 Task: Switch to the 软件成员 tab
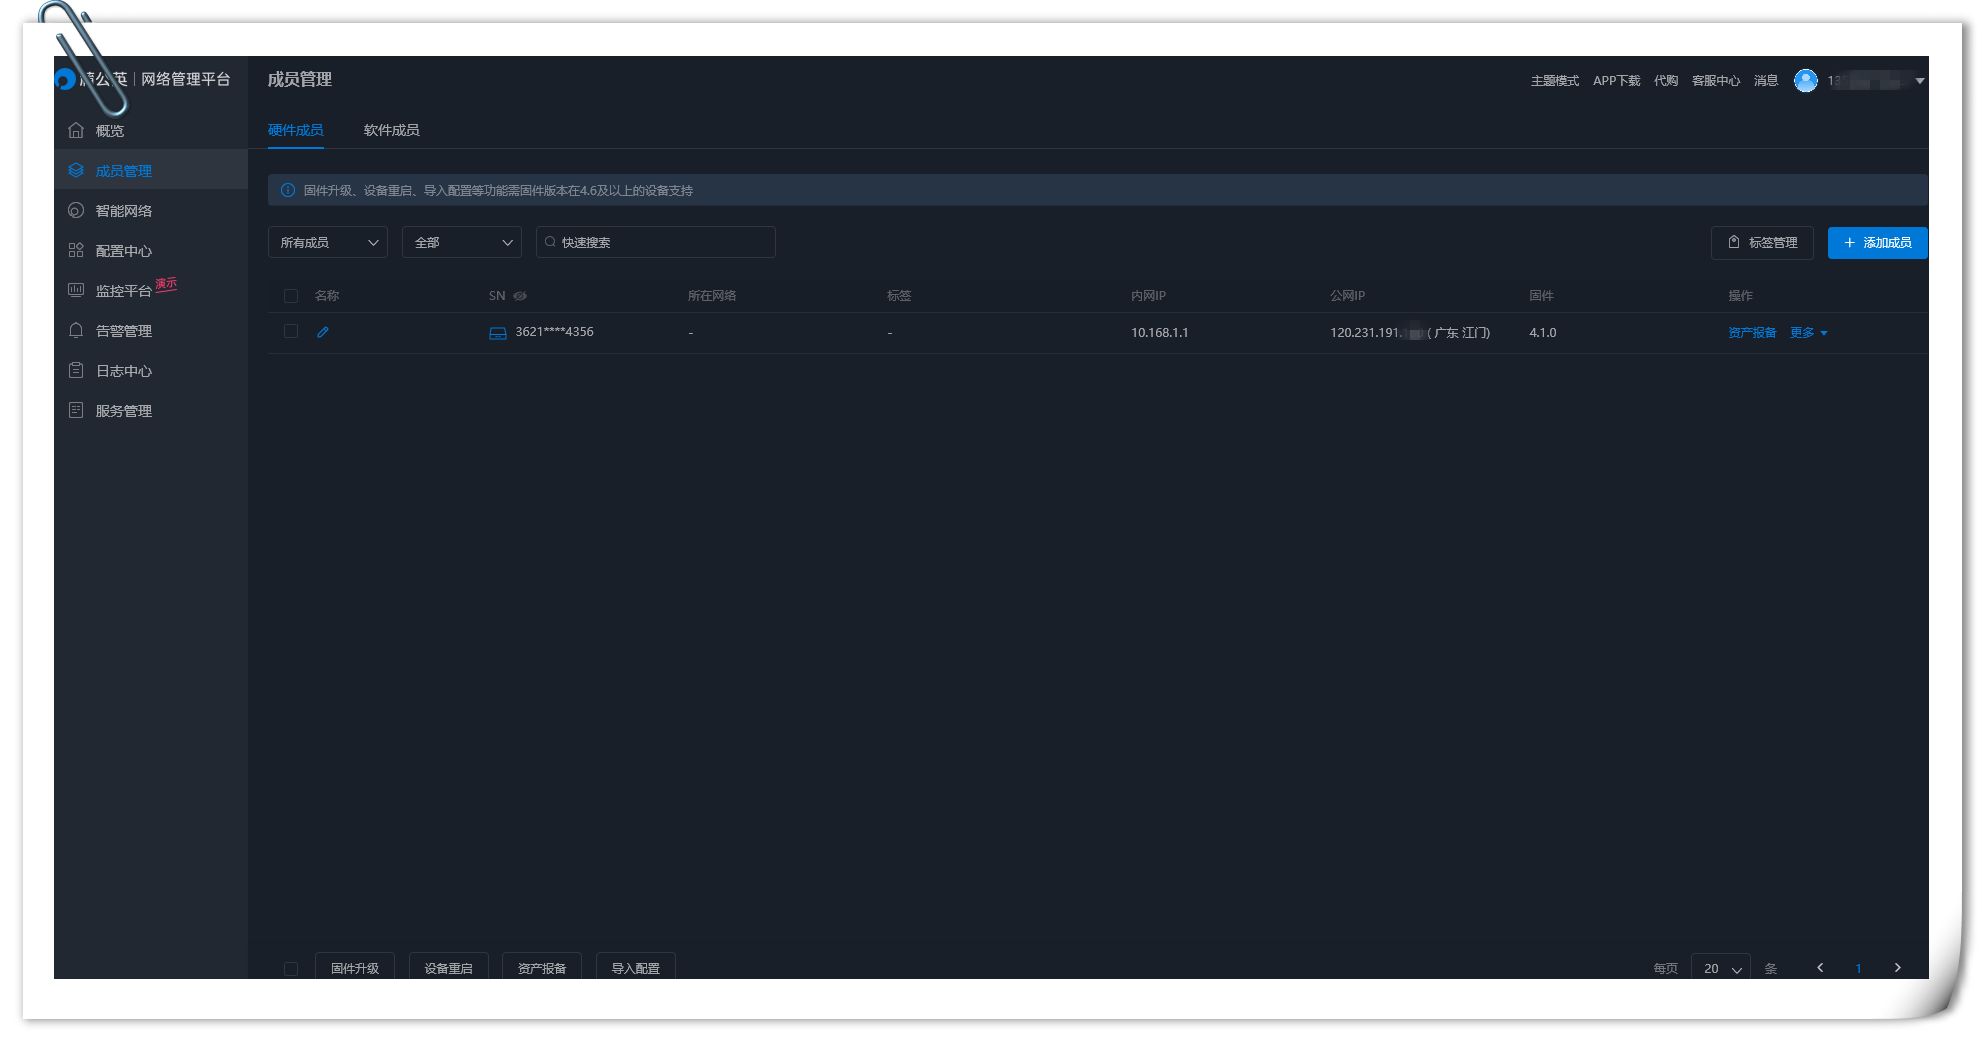pyautogui.click(x=391, y=130)
